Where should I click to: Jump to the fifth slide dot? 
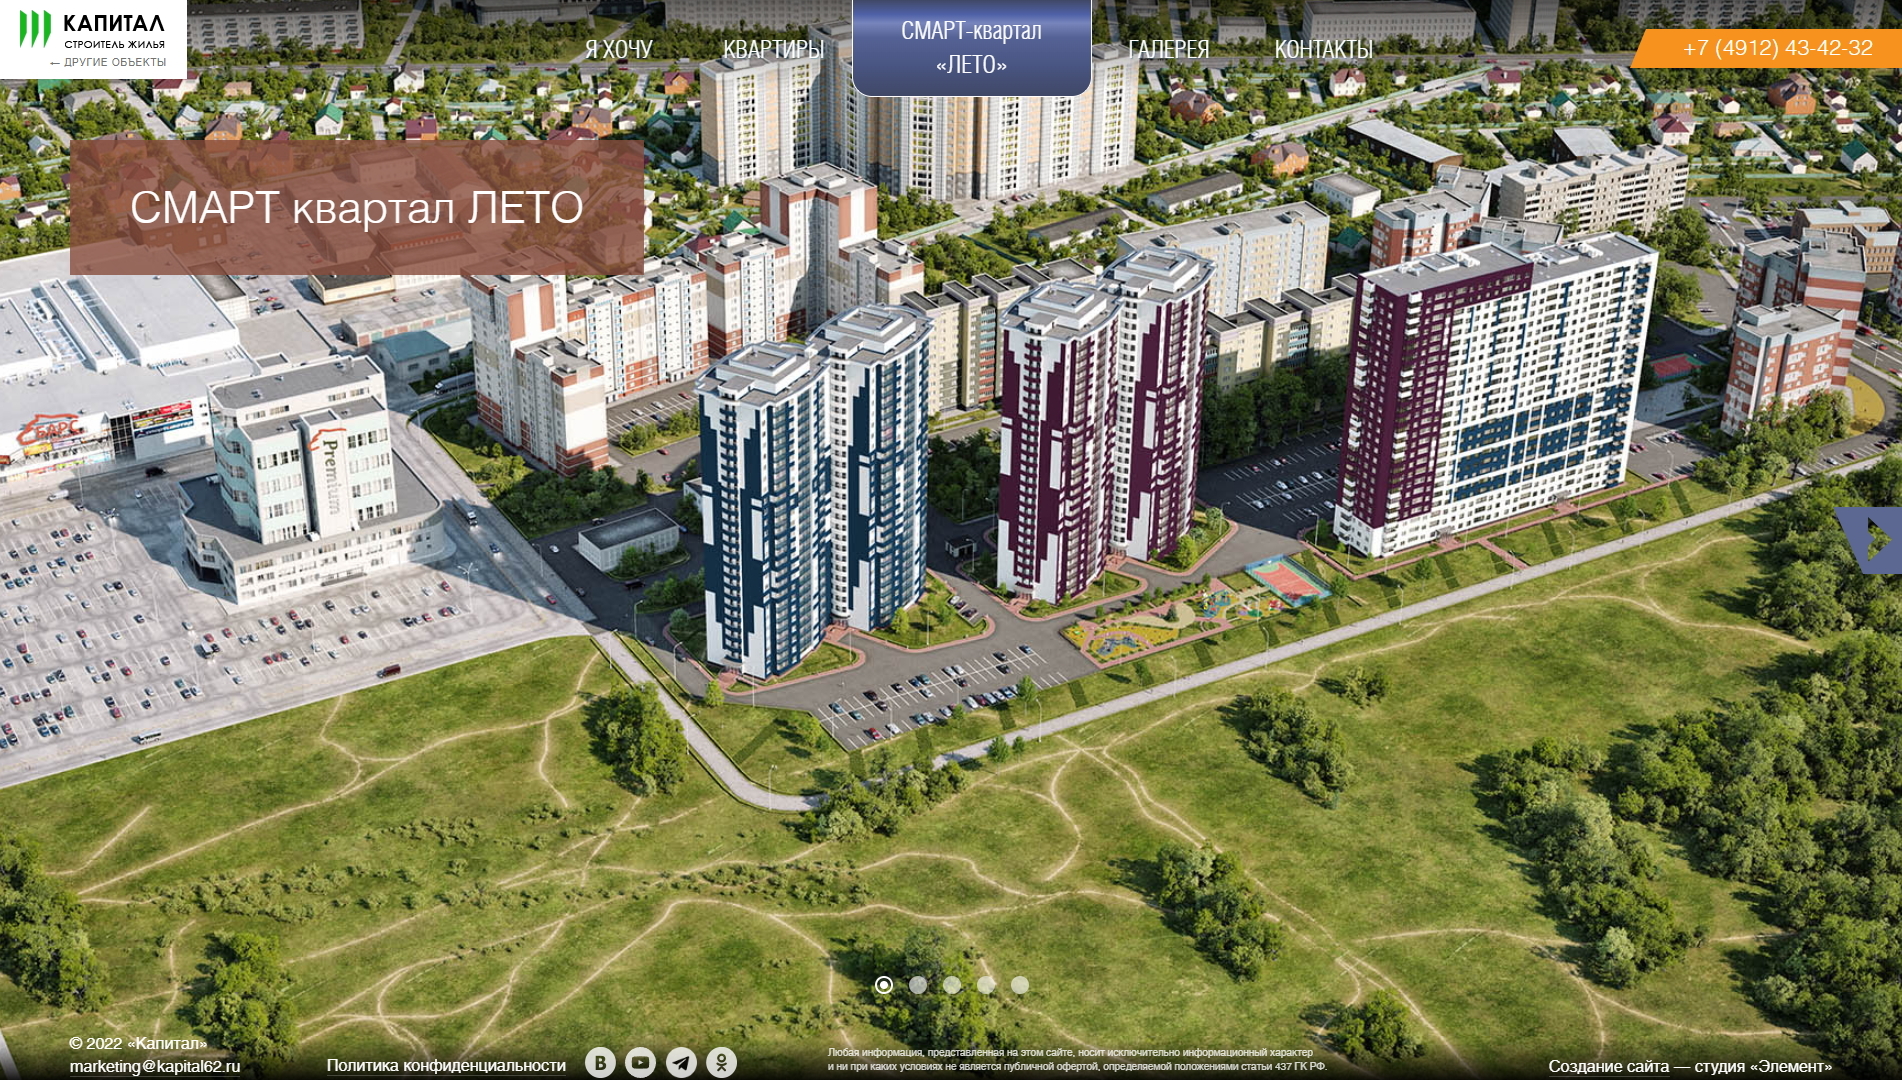click(x=1020, y=985)
